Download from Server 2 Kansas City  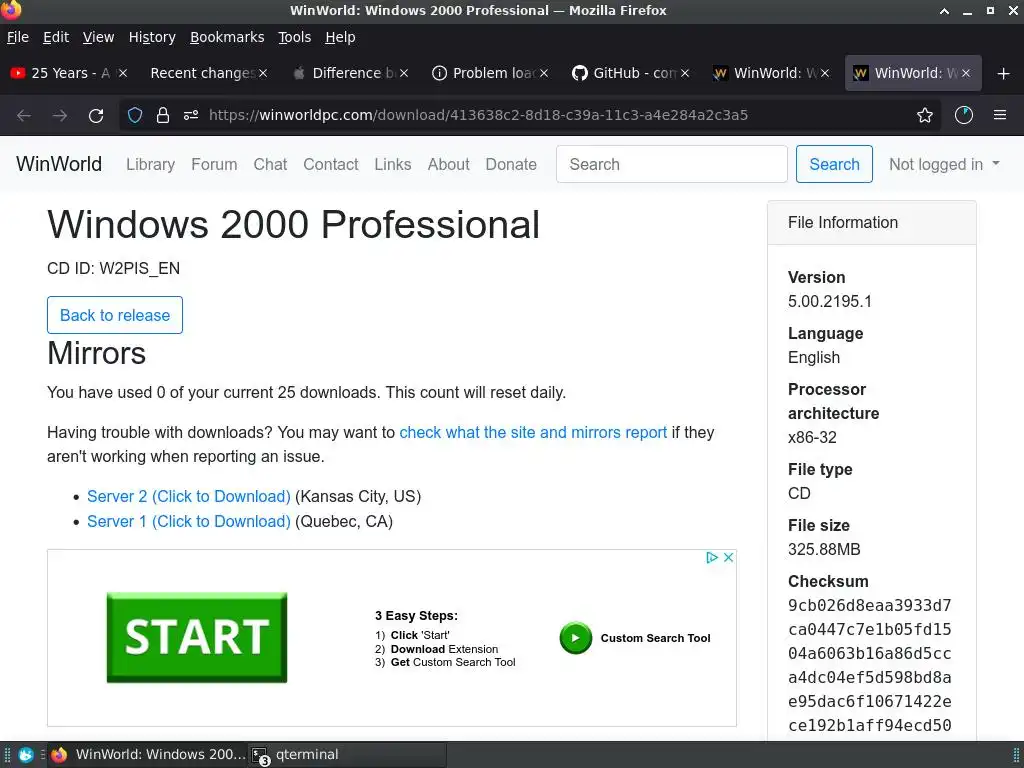click(189, 497)
